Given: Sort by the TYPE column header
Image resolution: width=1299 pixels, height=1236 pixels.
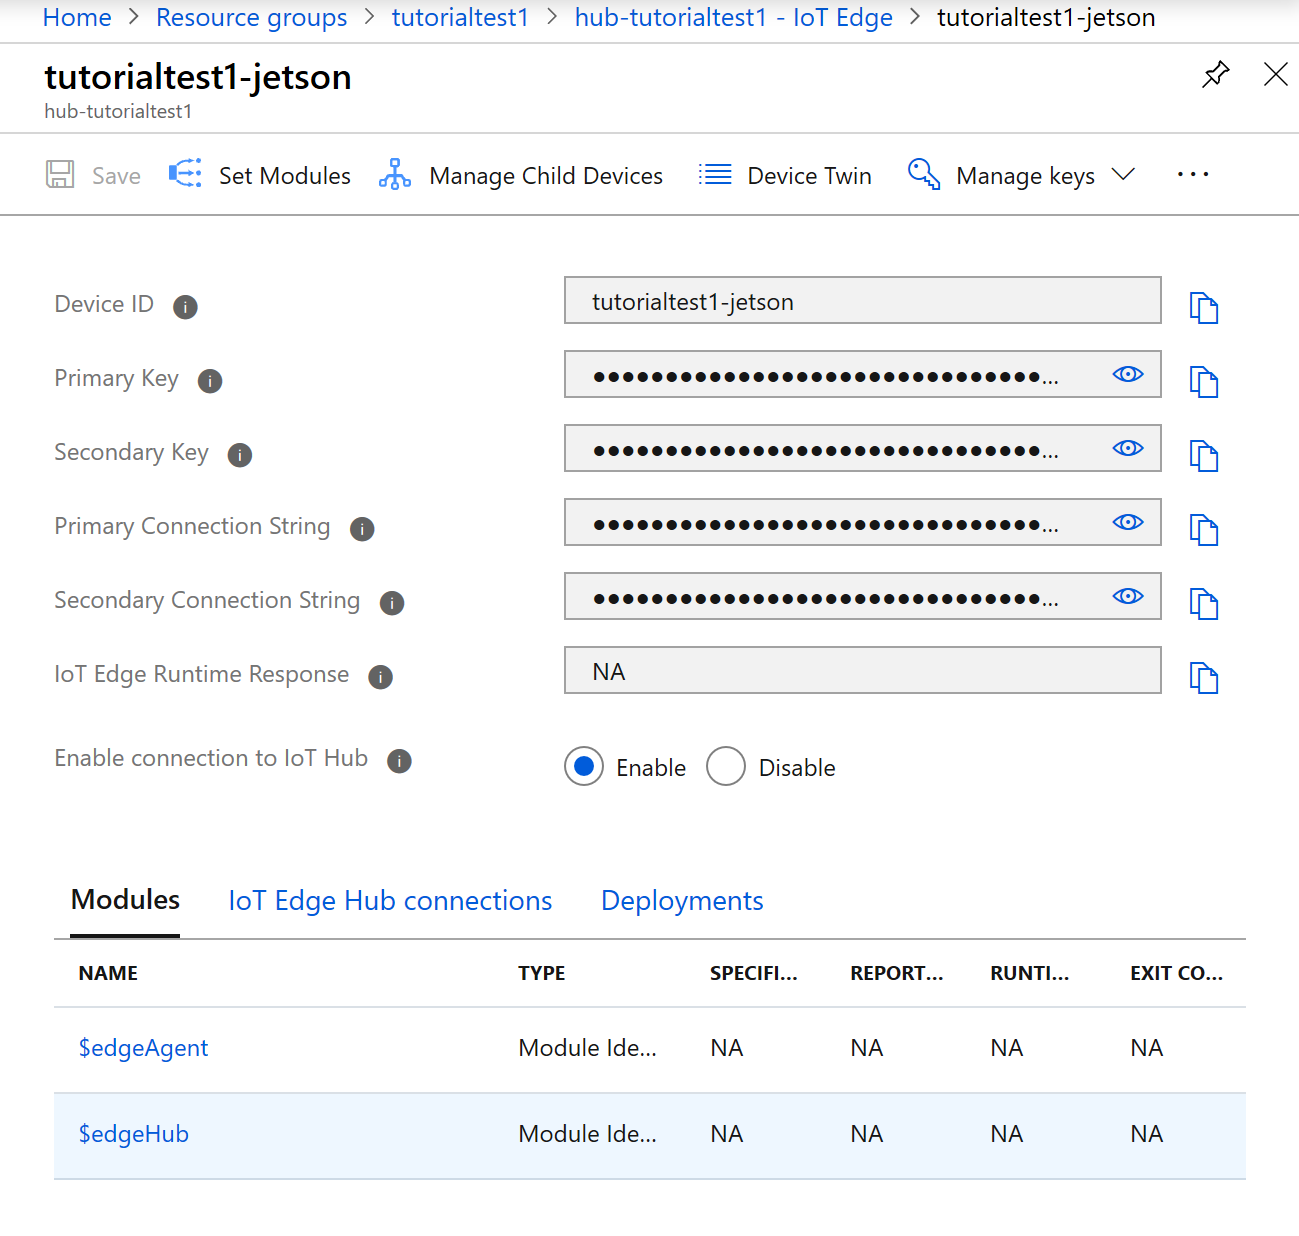Looking at the screenshot, I should point(542,973).
